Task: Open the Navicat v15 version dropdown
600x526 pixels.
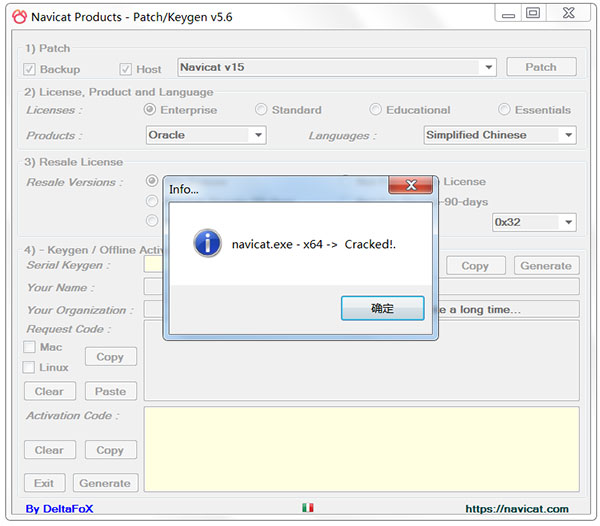Action: (337, 67)
